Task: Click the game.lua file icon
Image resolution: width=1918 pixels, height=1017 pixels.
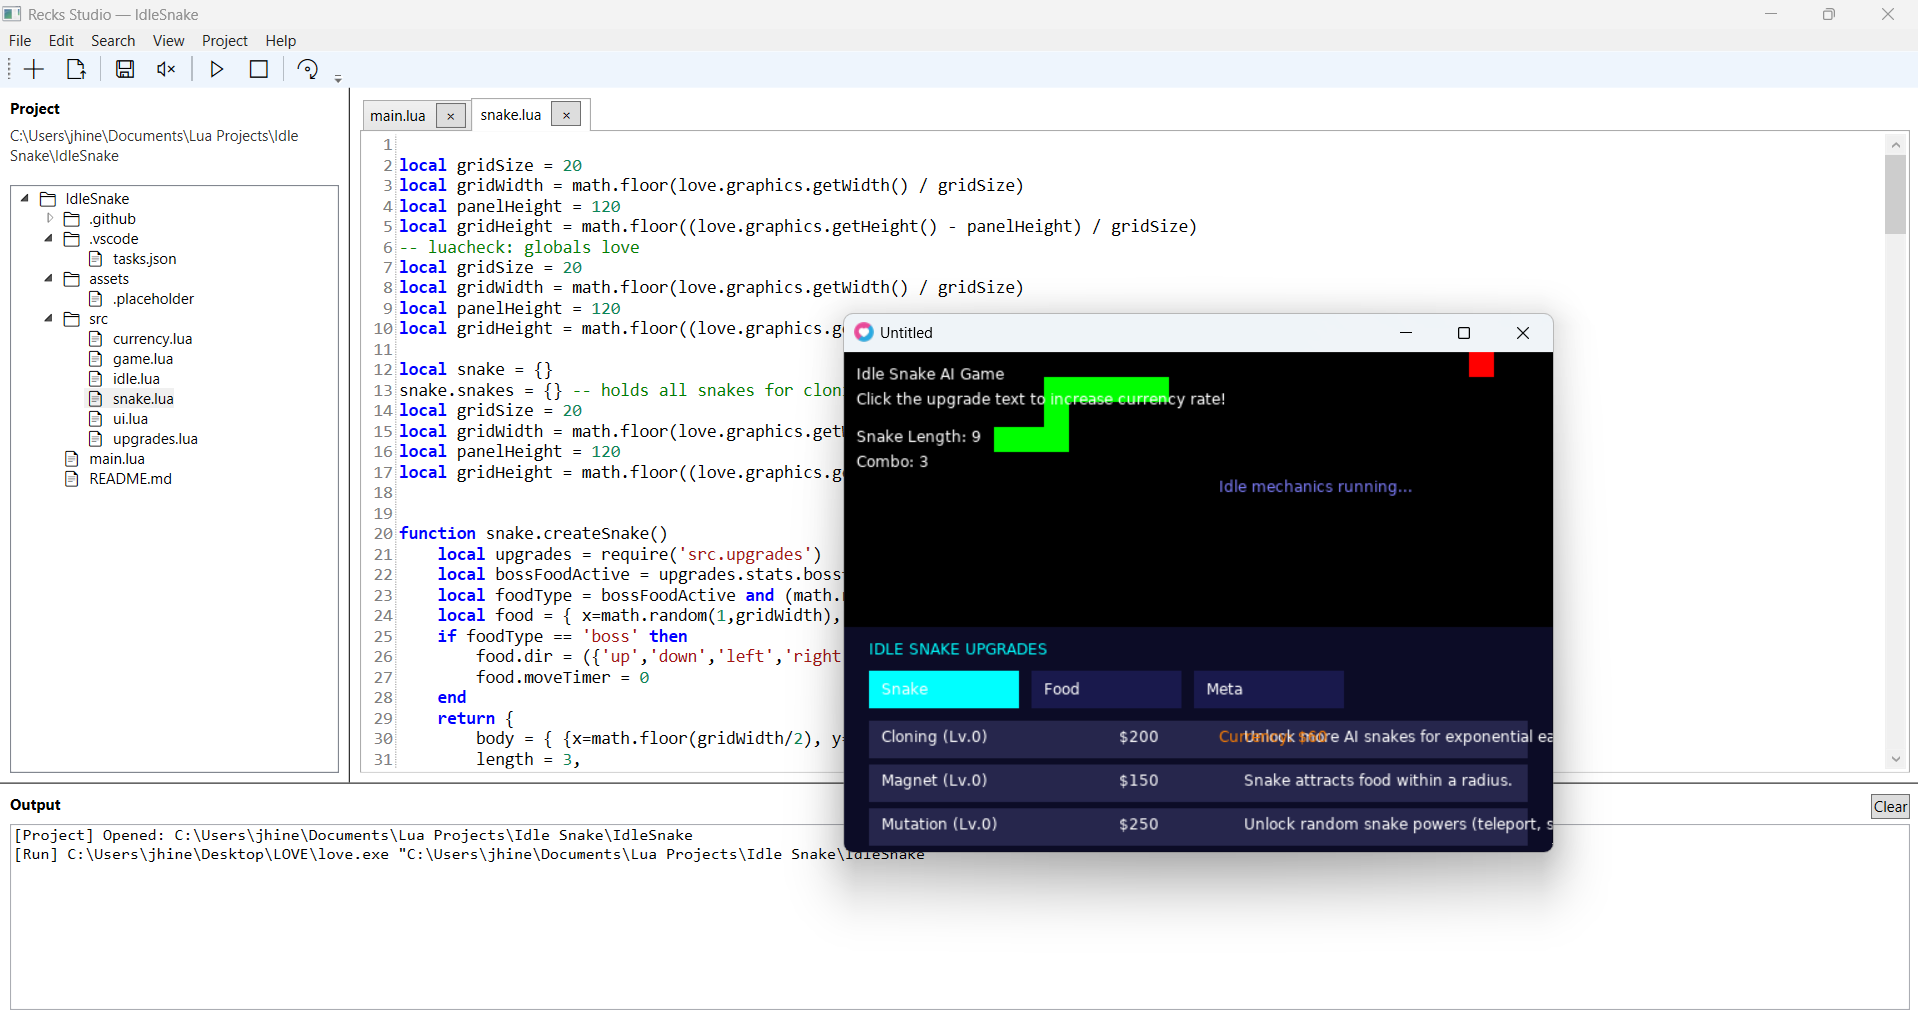Action: pyautogui.click(x=96, y=359)
